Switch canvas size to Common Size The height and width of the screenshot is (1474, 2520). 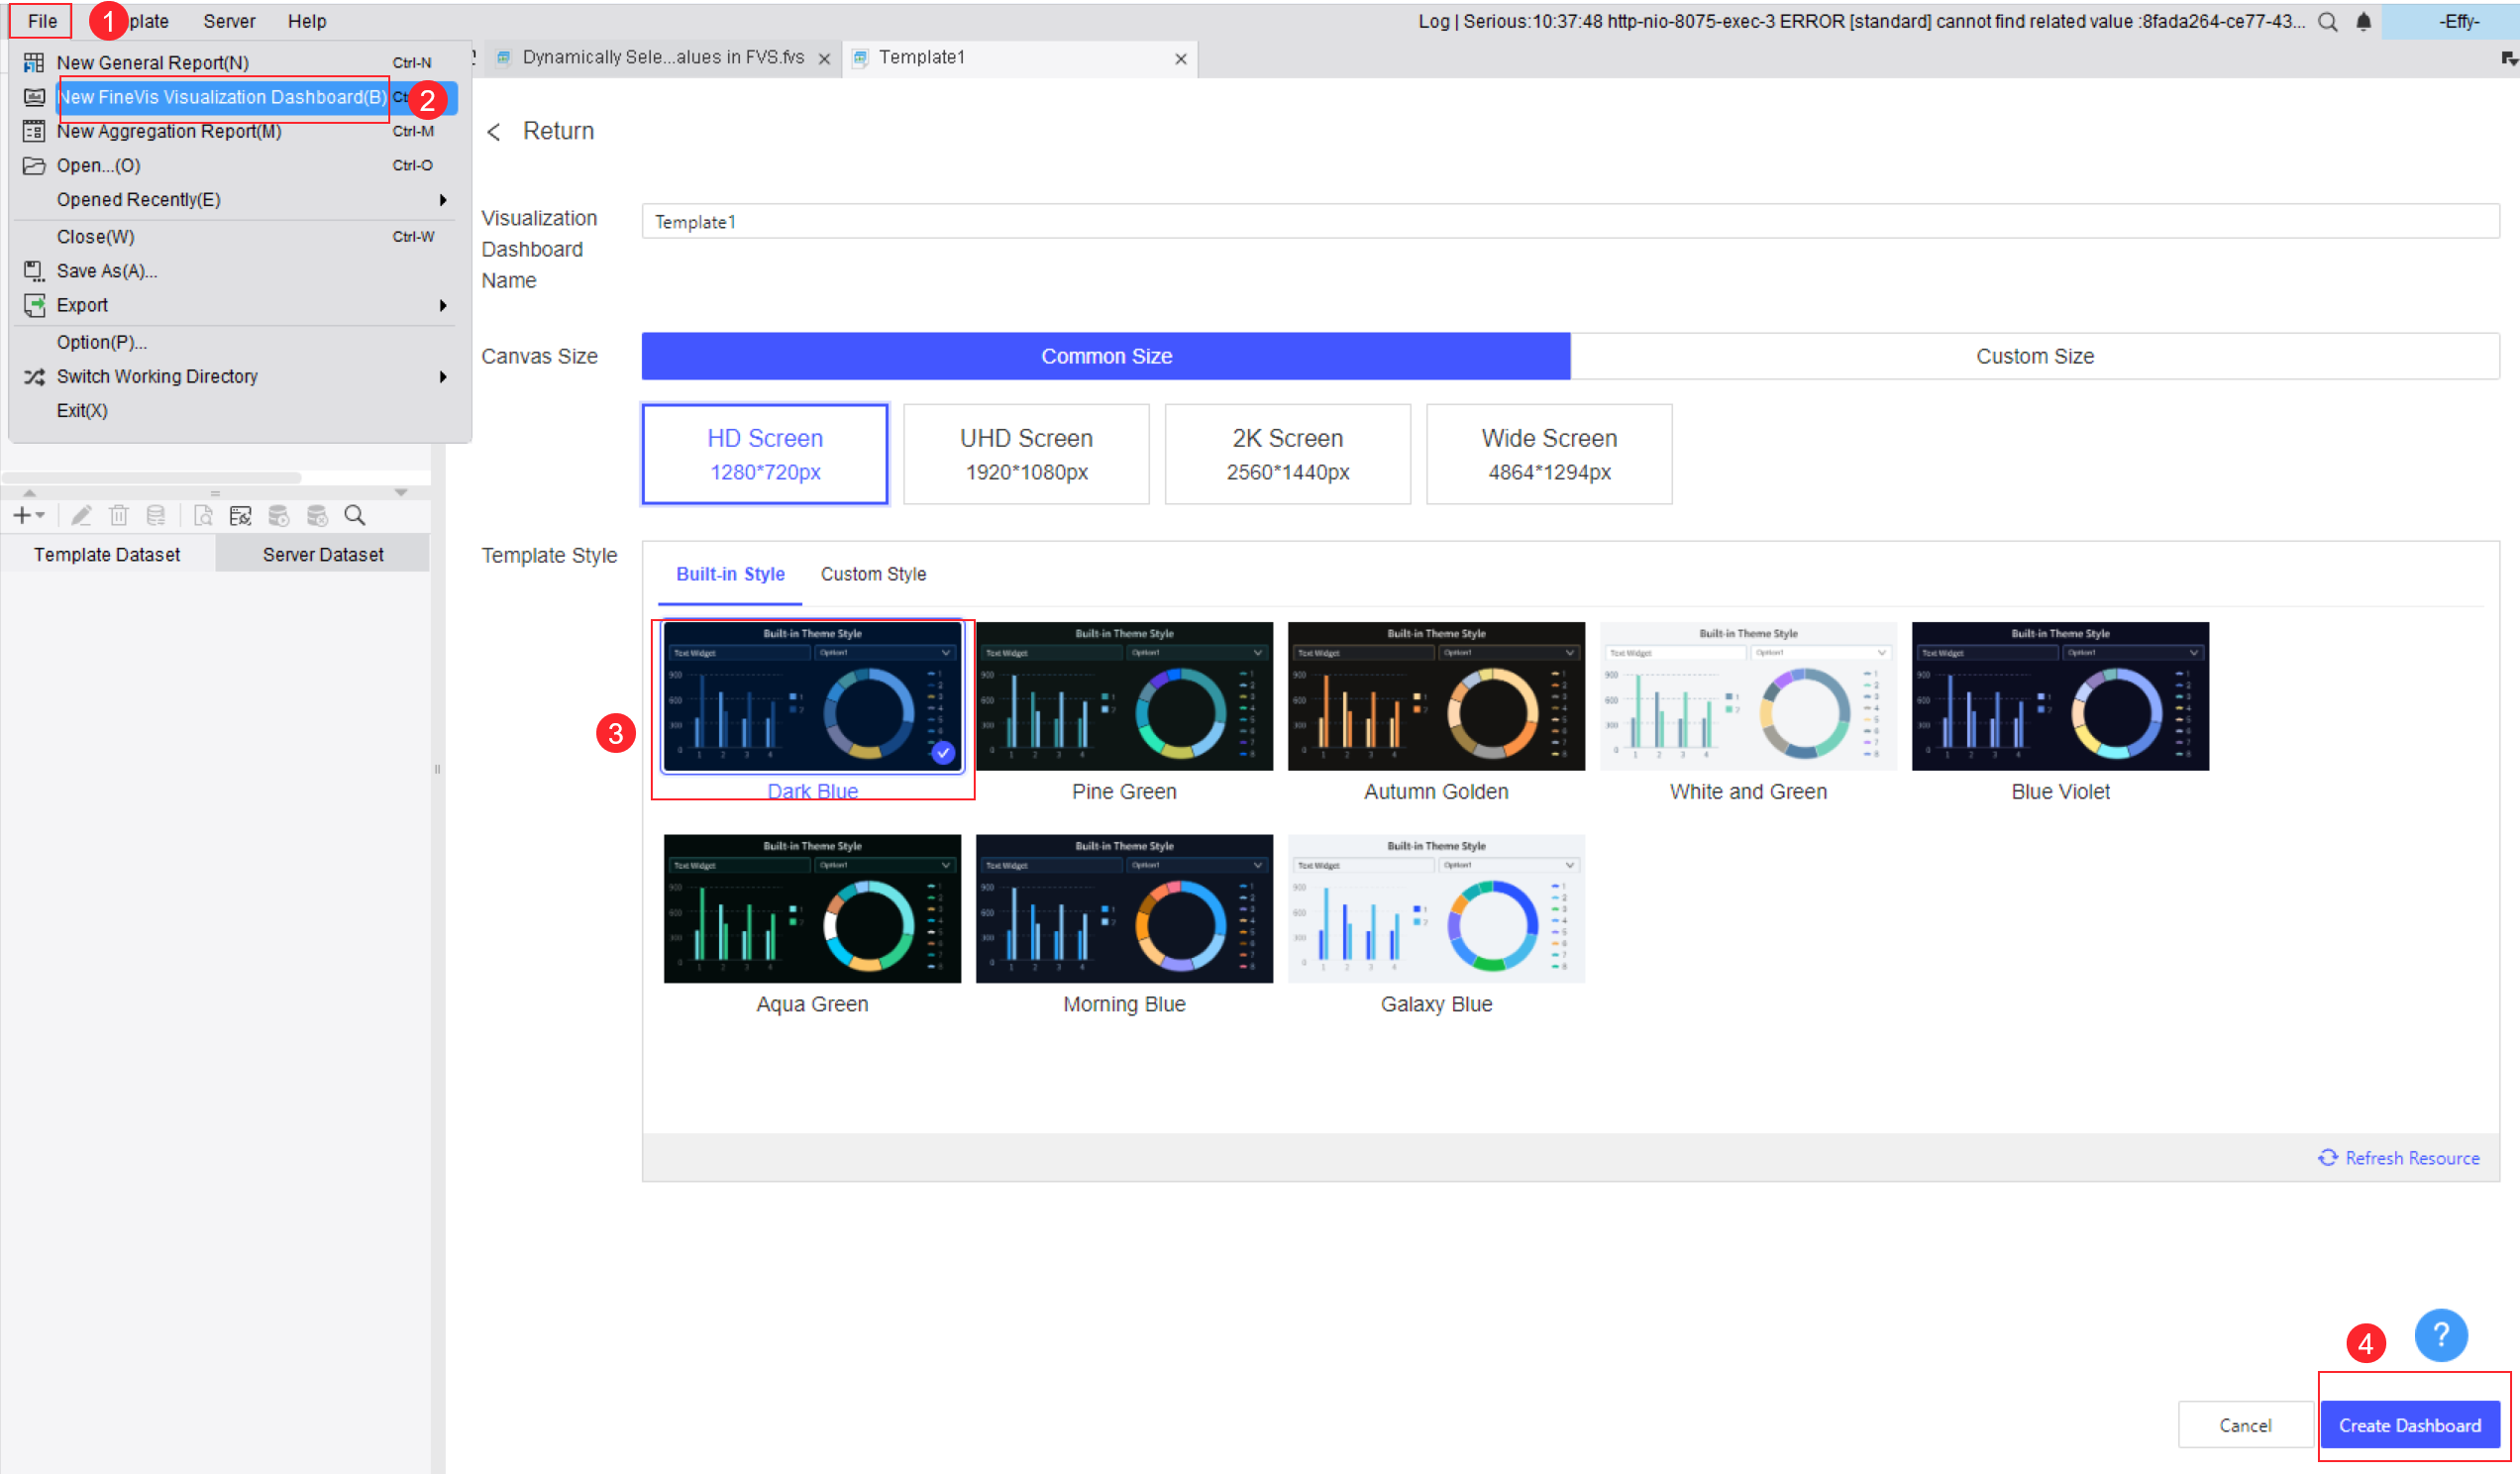[1106, 356]
